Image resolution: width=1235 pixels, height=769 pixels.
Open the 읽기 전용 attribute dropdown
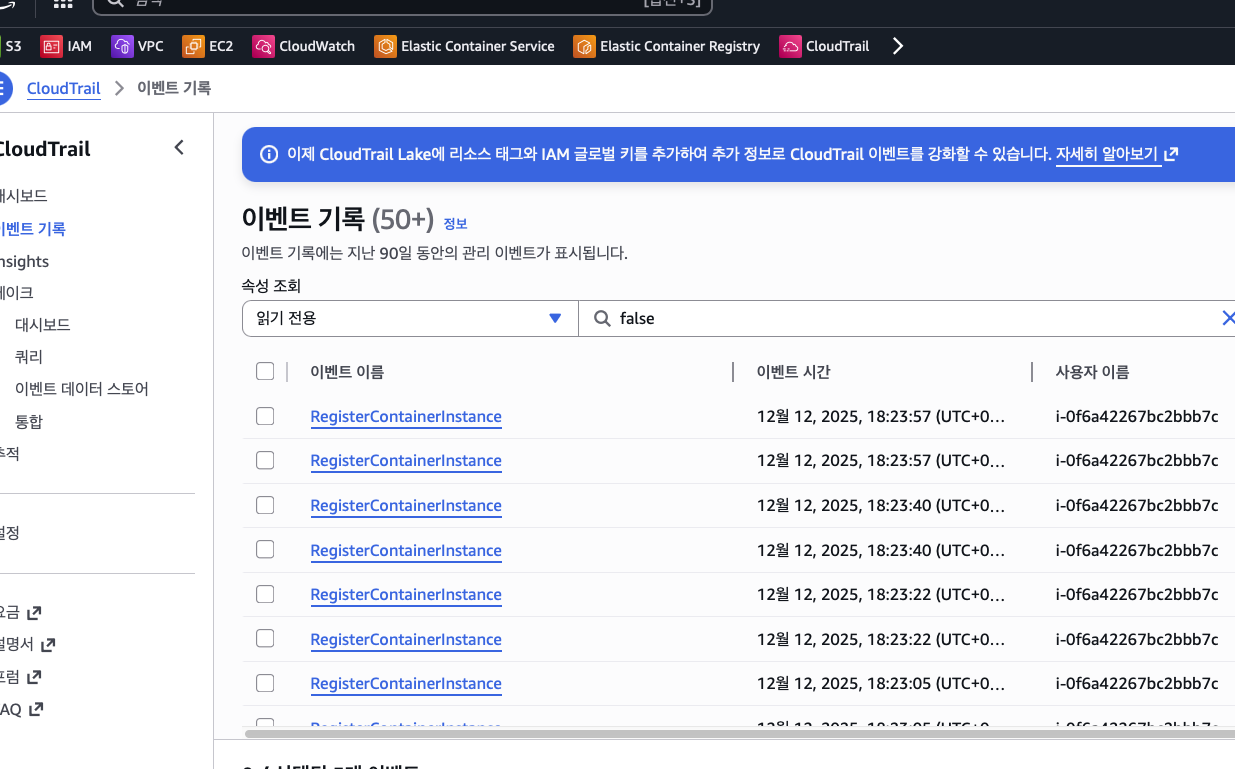pos(409,317)
